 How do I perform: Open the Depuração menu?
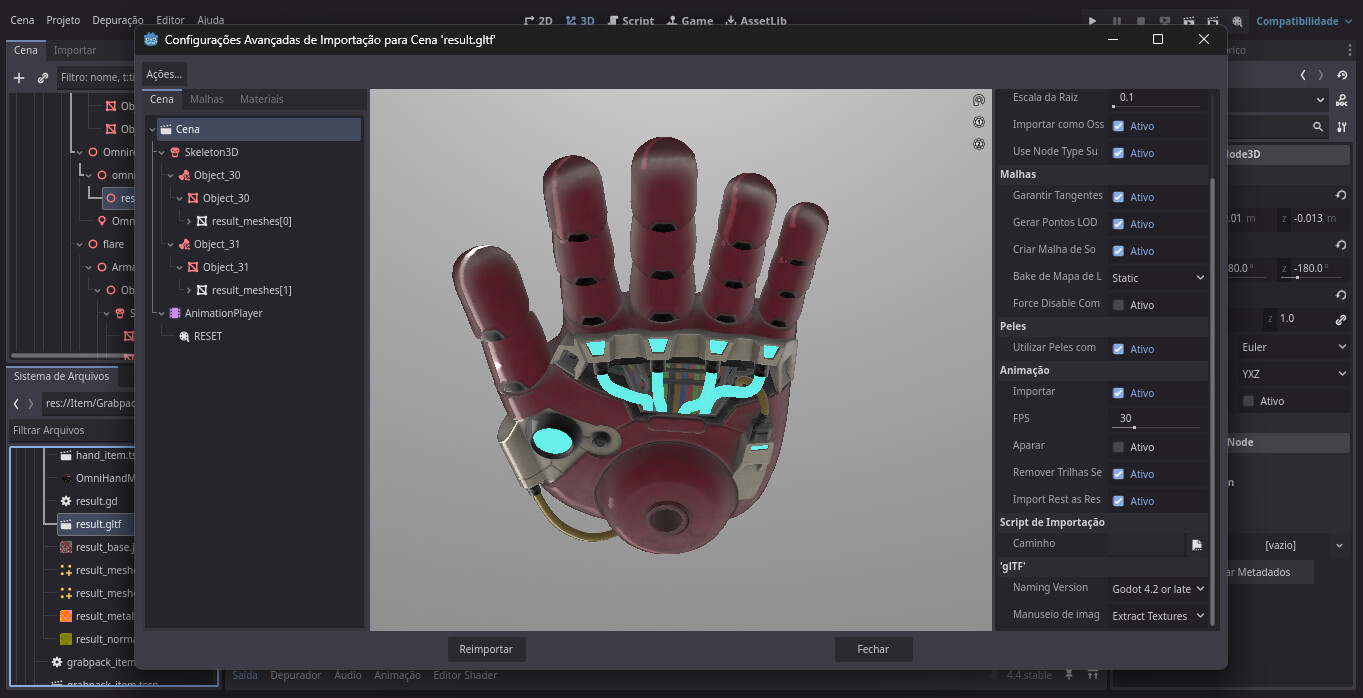coord(118,20)
